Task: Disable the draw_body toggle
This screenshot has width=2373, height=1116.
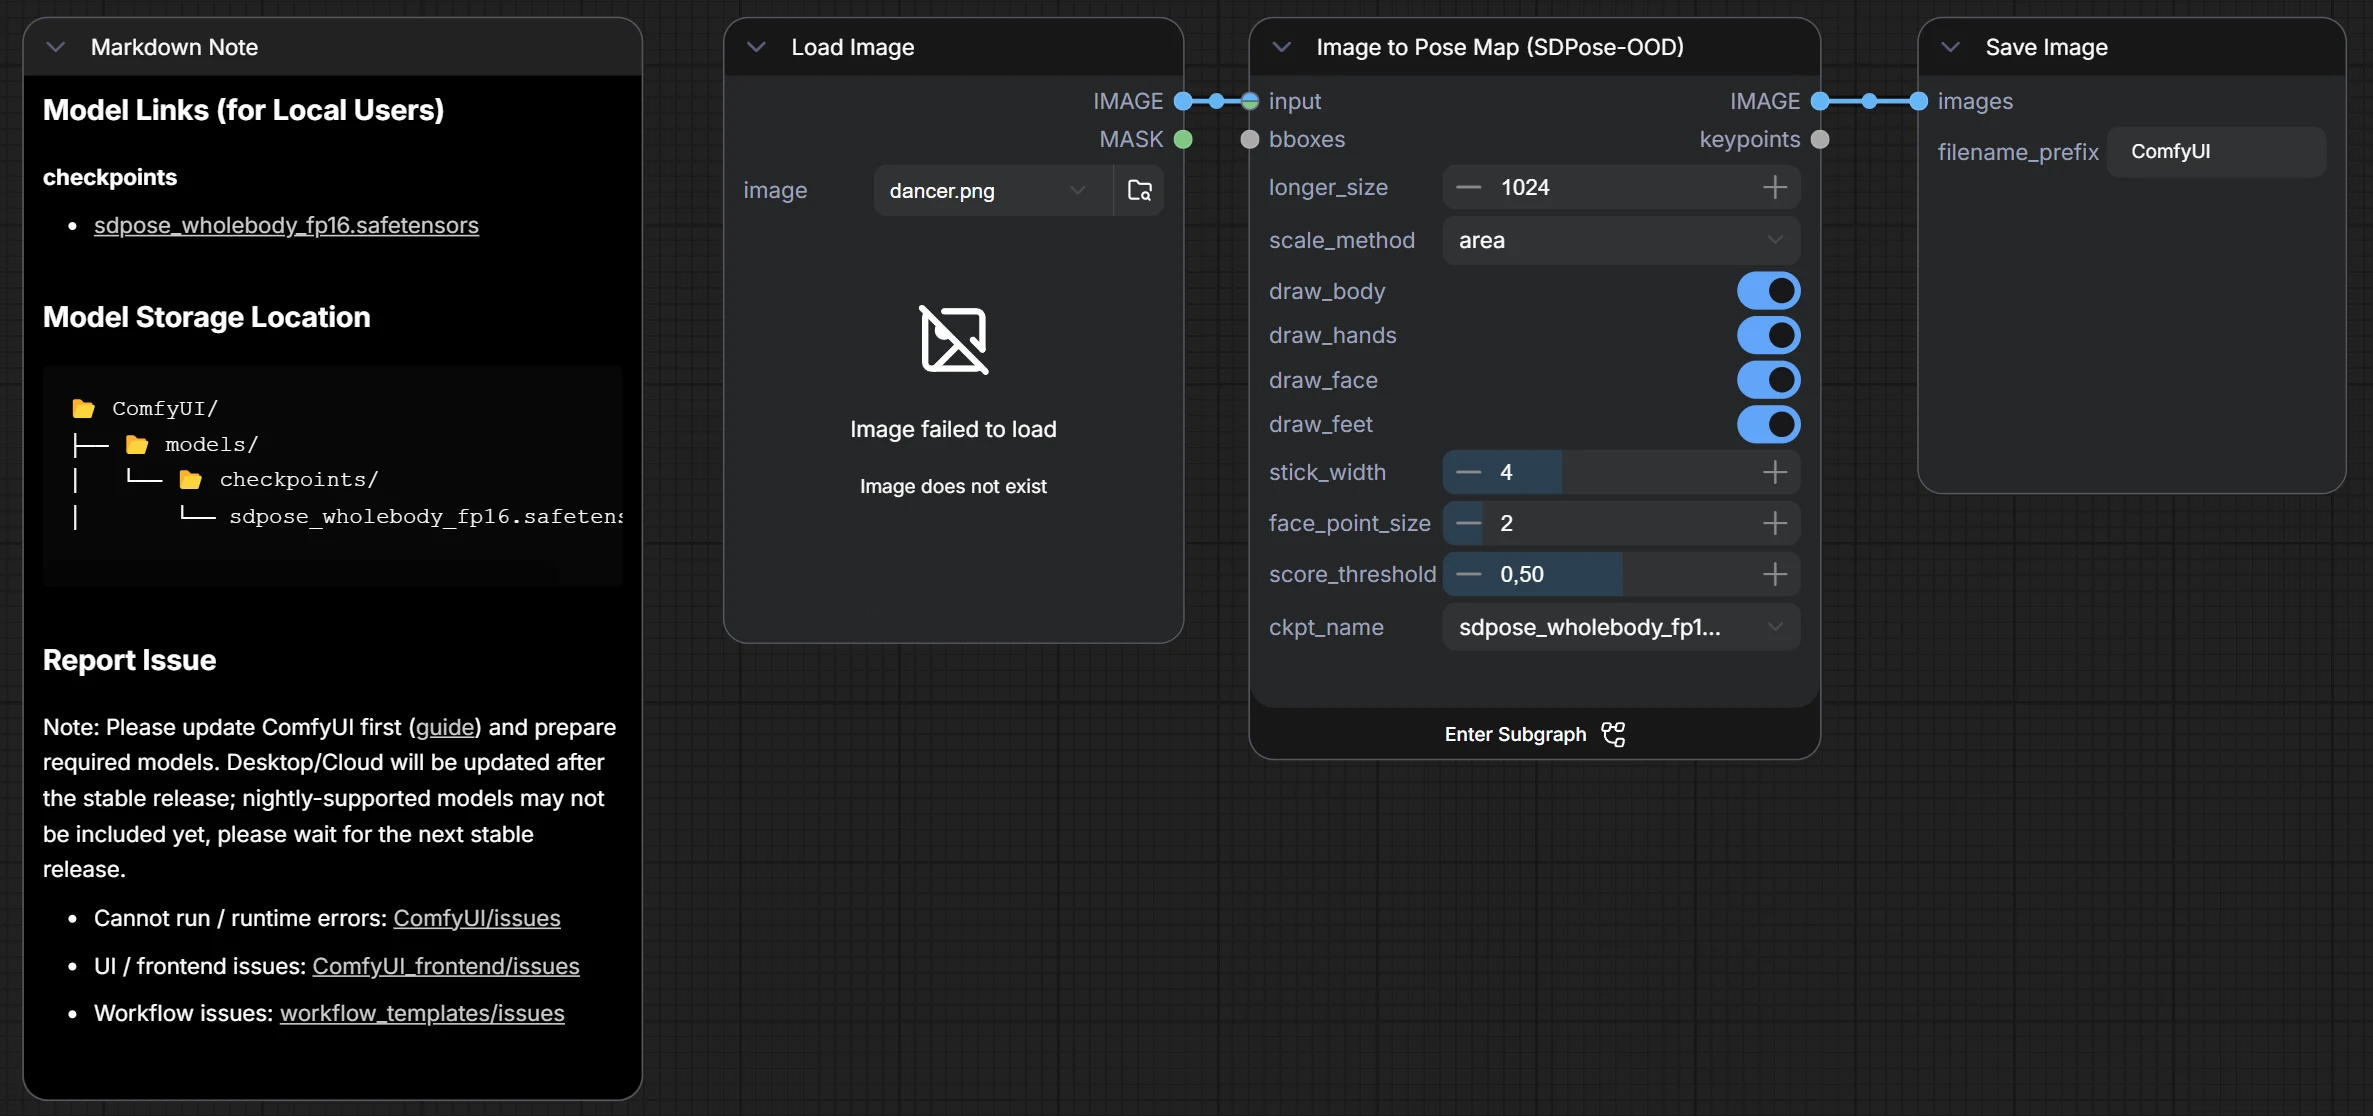Action: coord(1768,291)
